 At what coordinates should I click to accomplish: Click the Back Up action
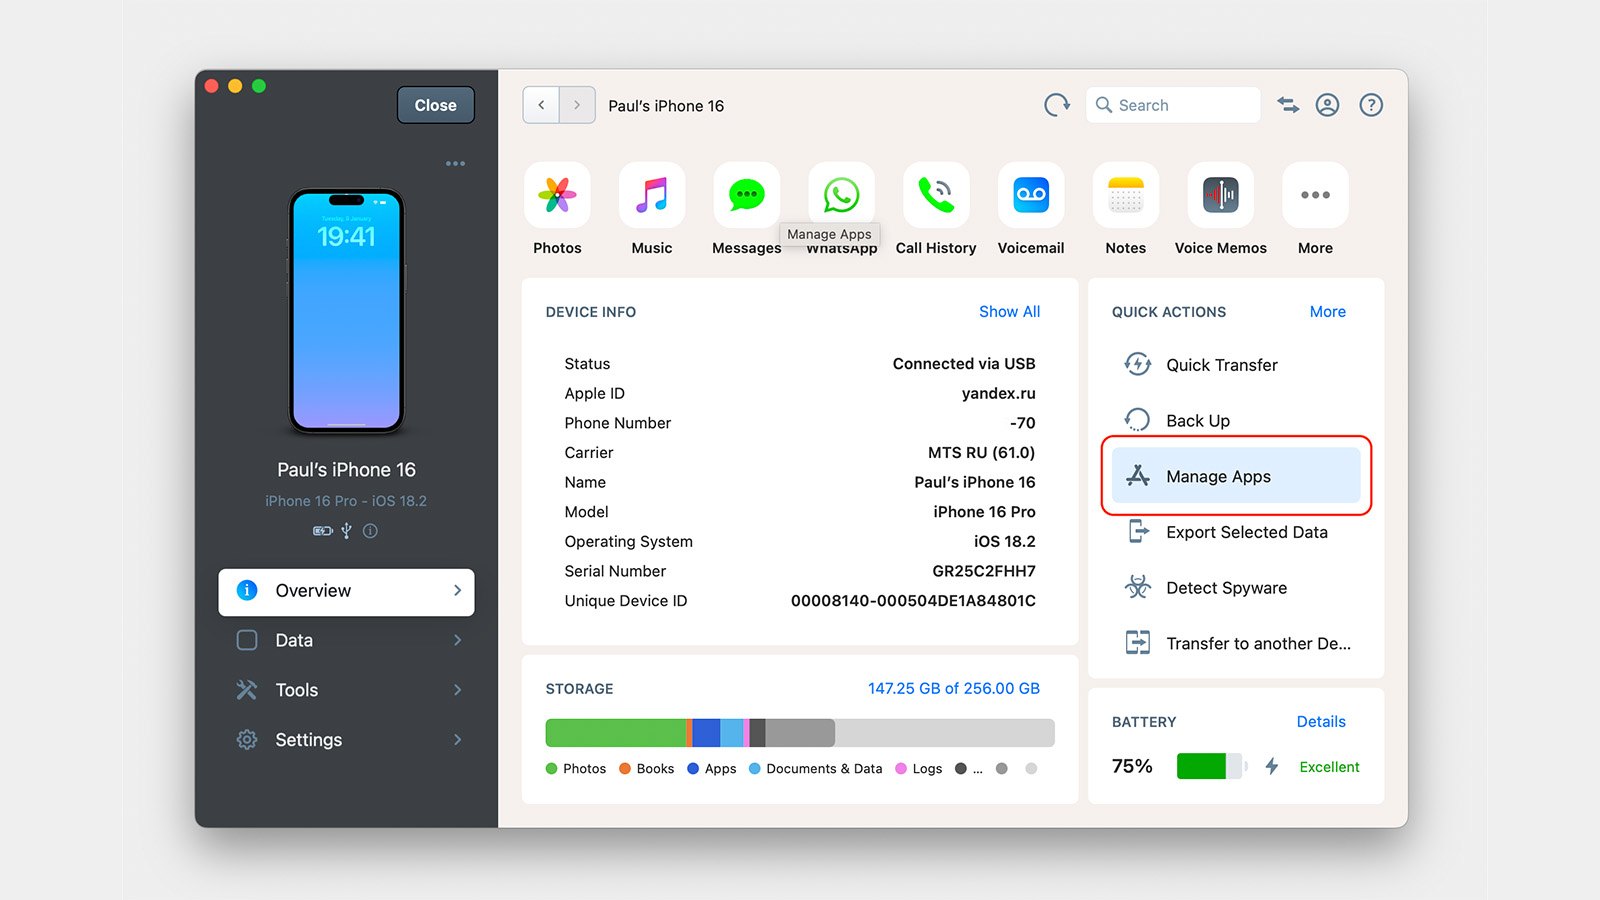[x=1236, y=421]
